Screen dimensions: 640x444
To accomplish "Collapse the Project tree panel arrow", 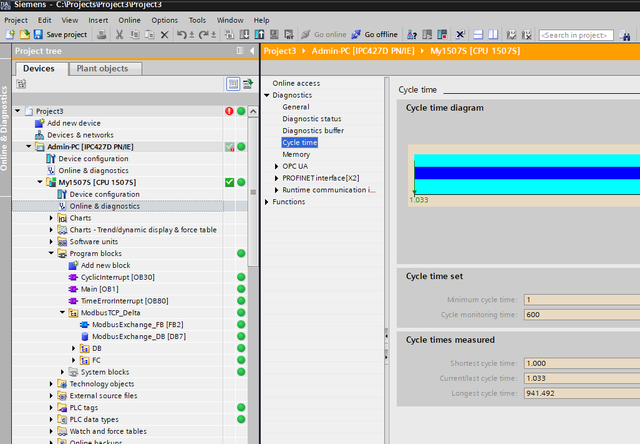I will pos(252,51).
